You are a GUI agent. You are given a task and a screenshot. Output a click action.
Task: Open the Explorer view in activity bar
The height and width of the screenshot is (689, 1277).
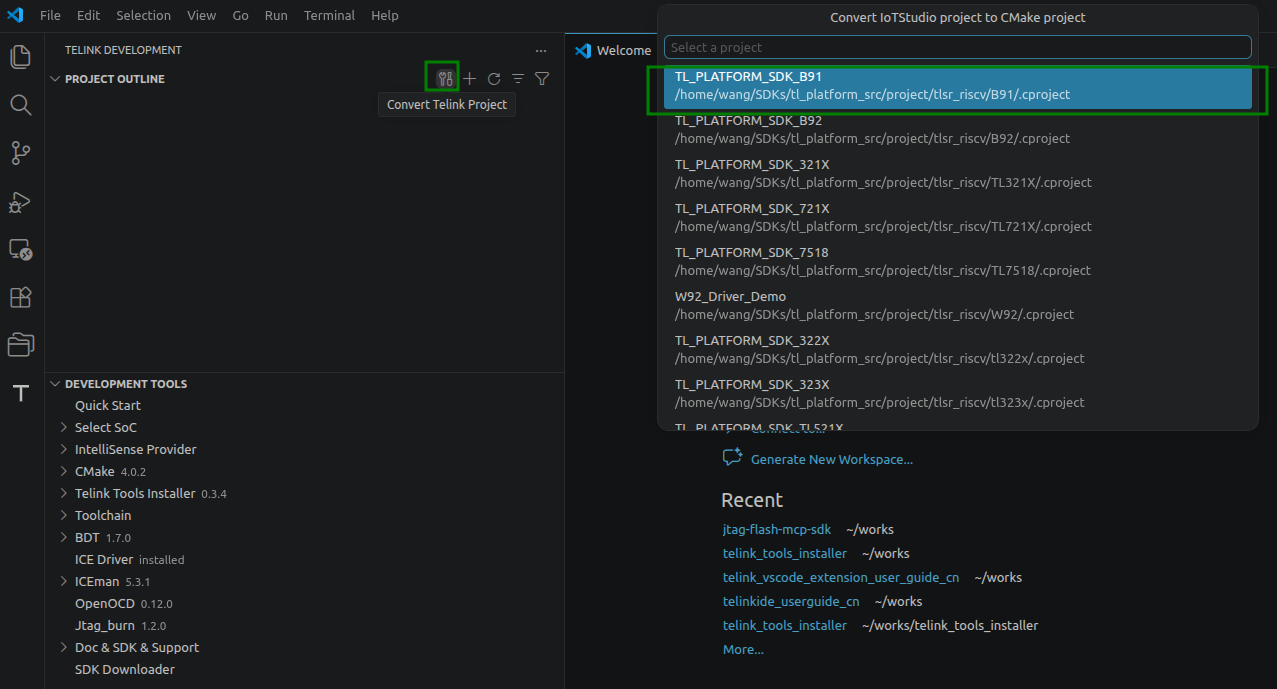(x=21, y=57)
